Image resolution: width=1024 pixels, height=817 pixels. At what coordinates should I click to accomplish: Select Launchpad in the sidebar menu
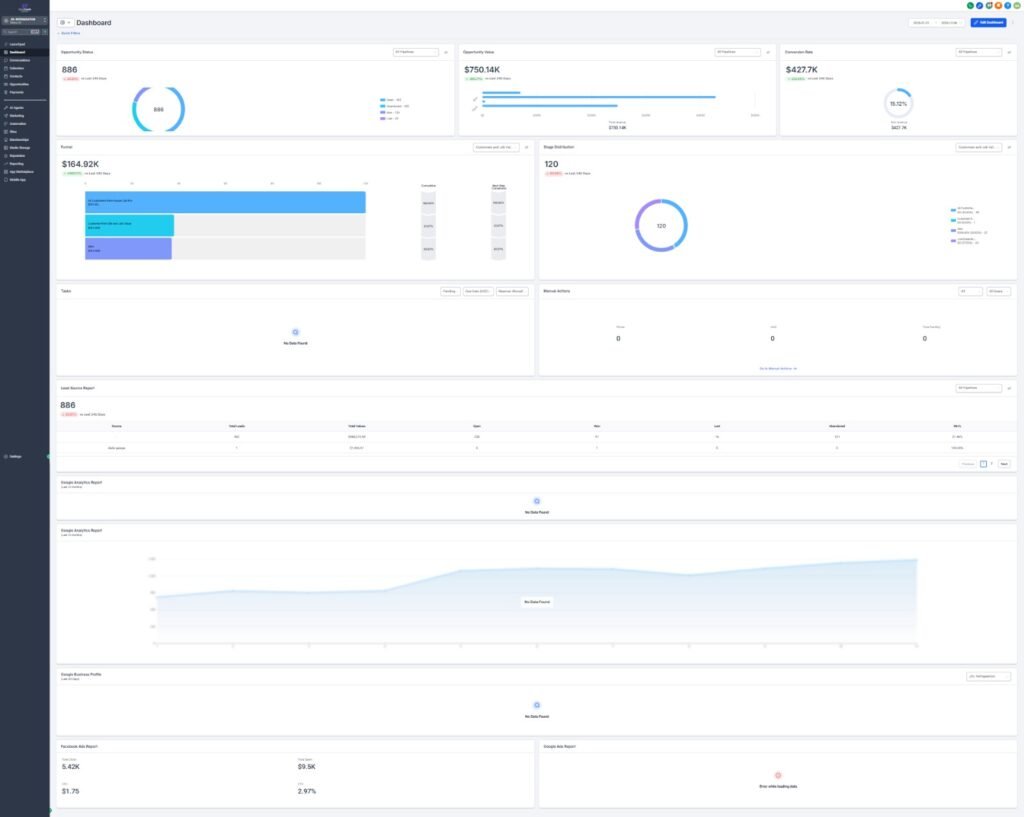(x=18, y=45)
